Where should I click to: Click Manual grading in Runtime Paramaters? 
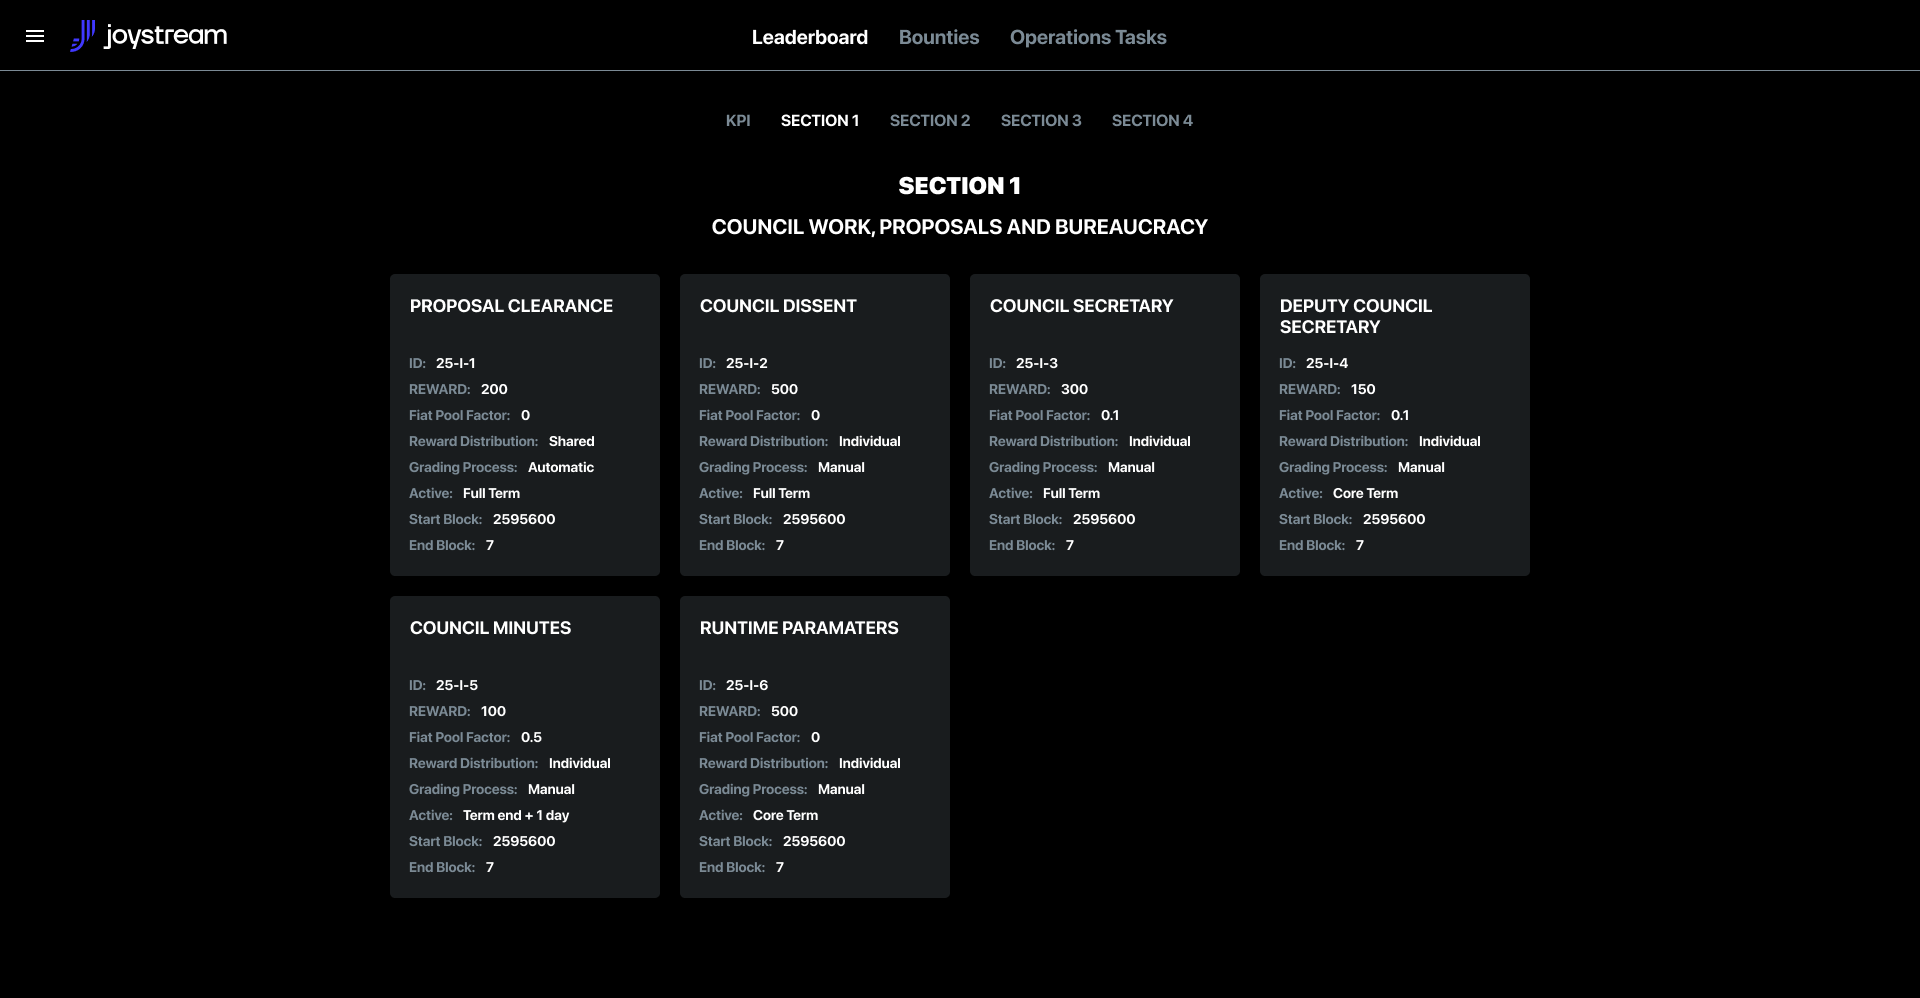pyautogui.click(x=841, y=789)
